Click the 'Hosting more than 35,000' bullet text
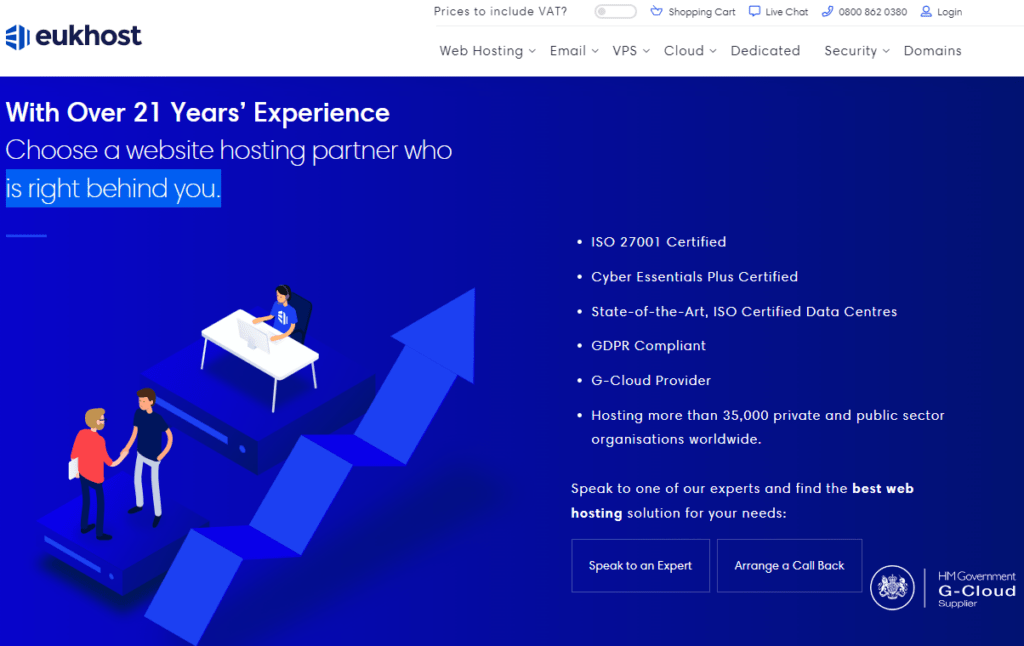Screen dimensions: 1024x646 click(767, 427)
